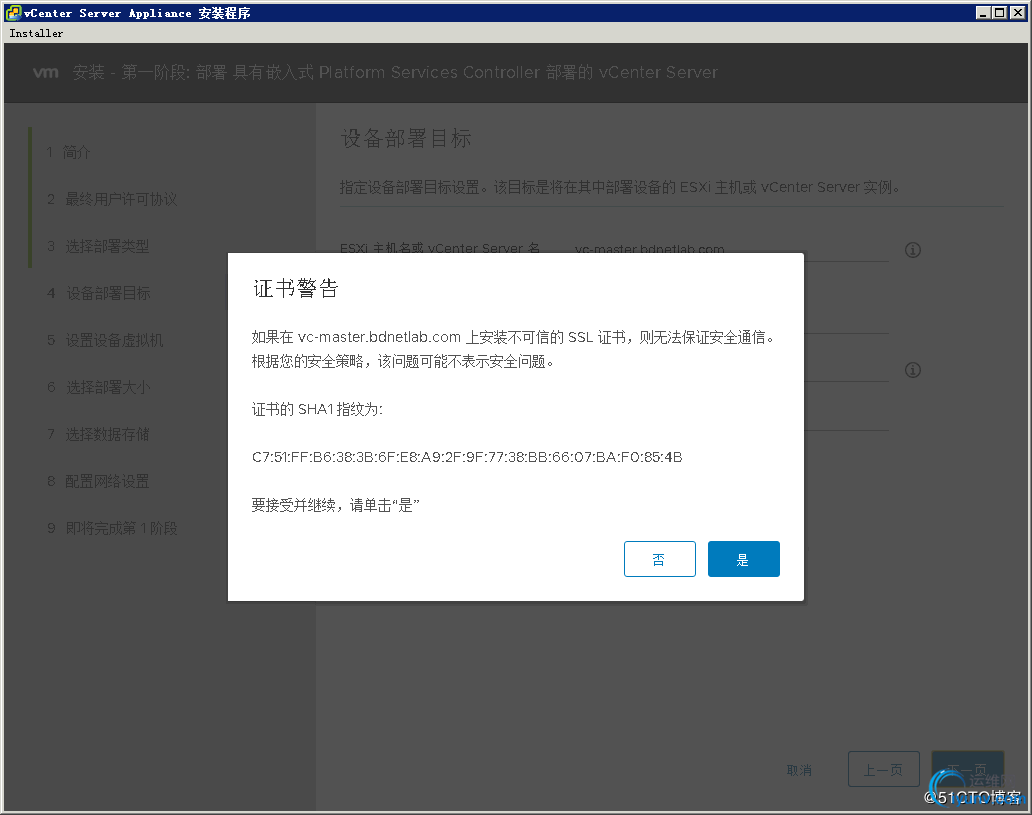This screenshot has width=1032, height=815.
Task: Click the SHA1 fingerprint text C7:51:FF:B6…
Action: click(x=467, y=457)
